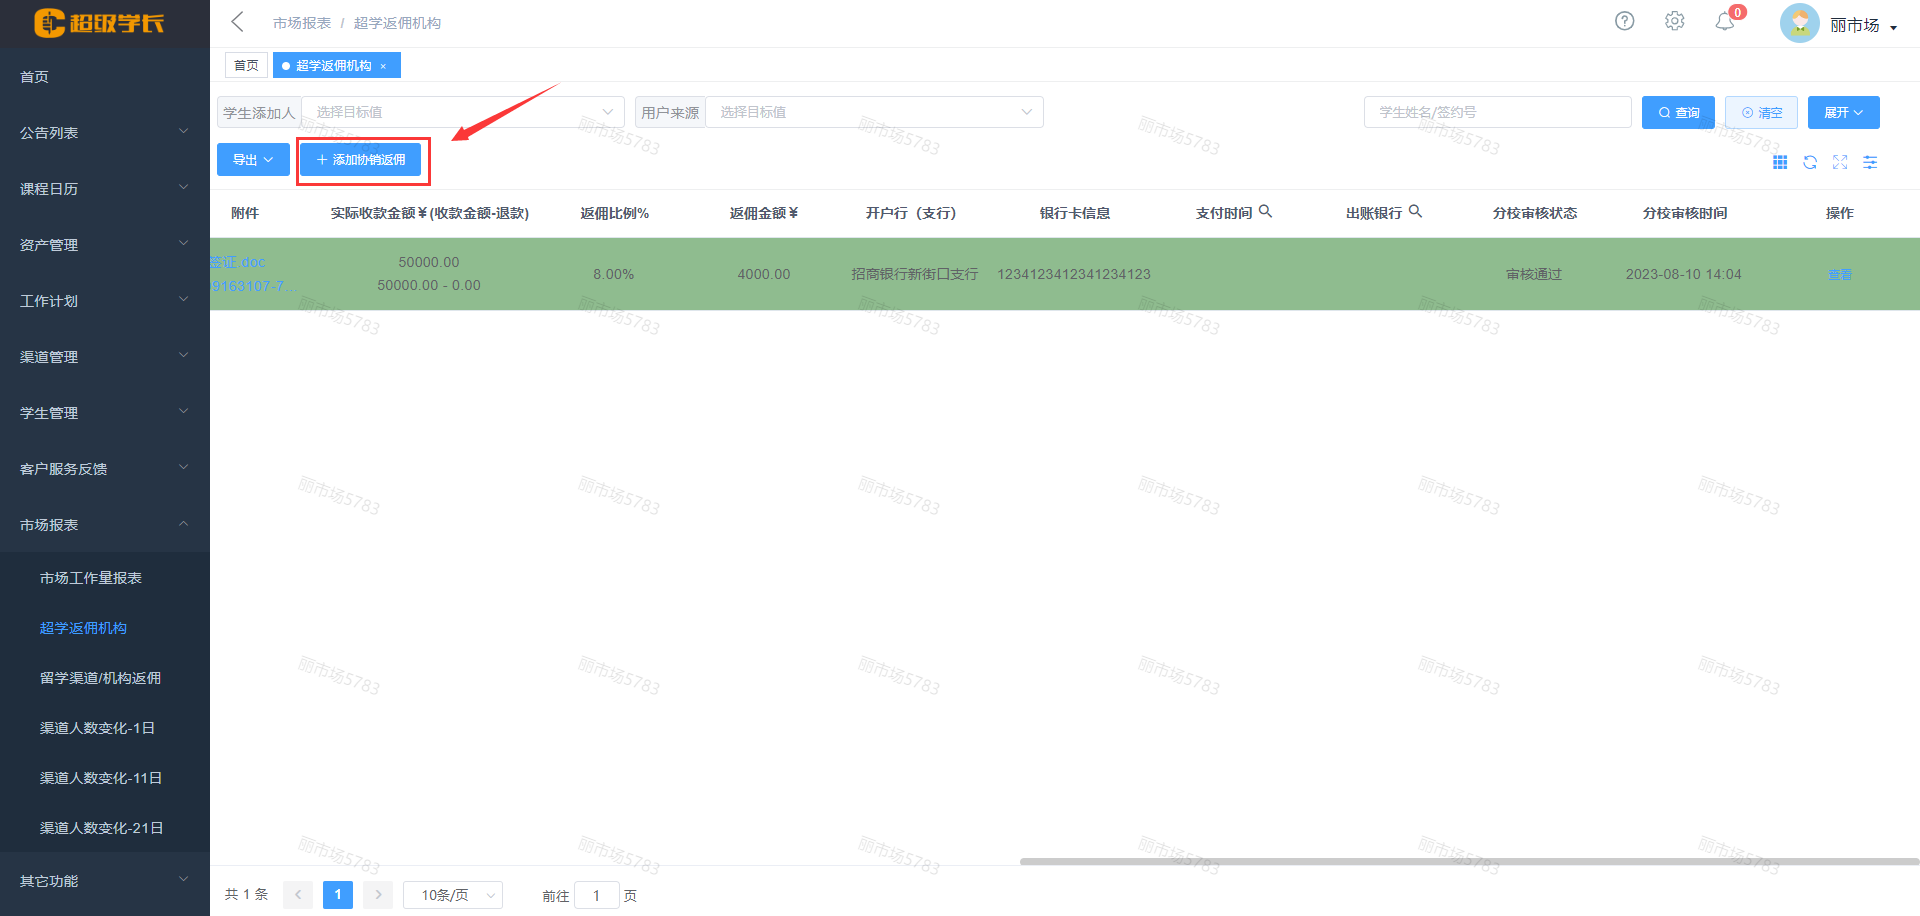Click the grid view table icon

pyautogui.click(x=1780, y=162)
